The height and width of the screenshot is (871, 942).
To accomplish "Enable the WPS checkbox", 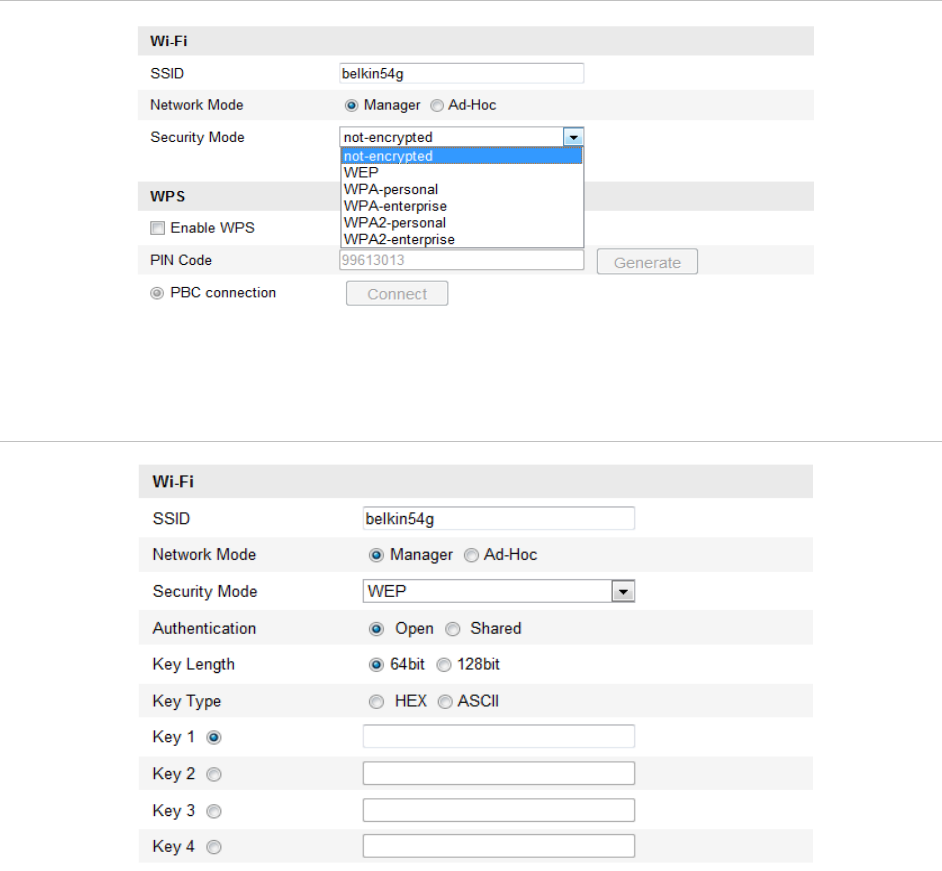I will [157, 228].
